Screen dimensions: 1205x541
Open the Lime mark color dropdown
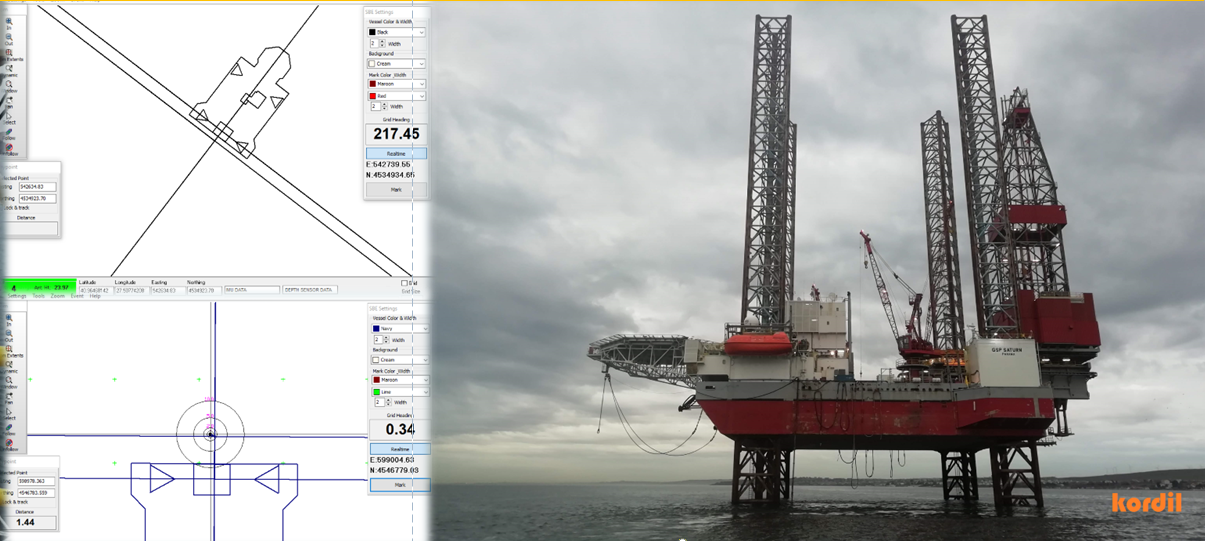pyautogui.click(x=400, y=392)
